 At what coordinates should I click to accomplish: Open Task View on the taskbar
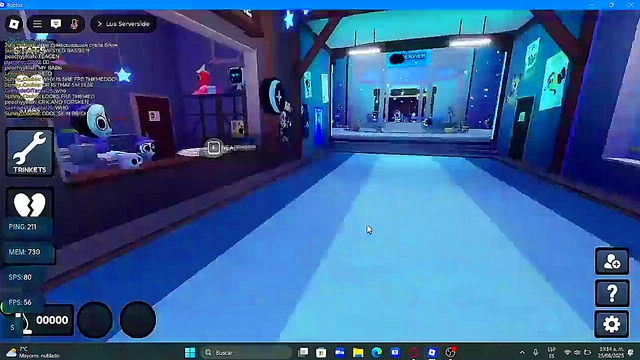click(303, 352)
